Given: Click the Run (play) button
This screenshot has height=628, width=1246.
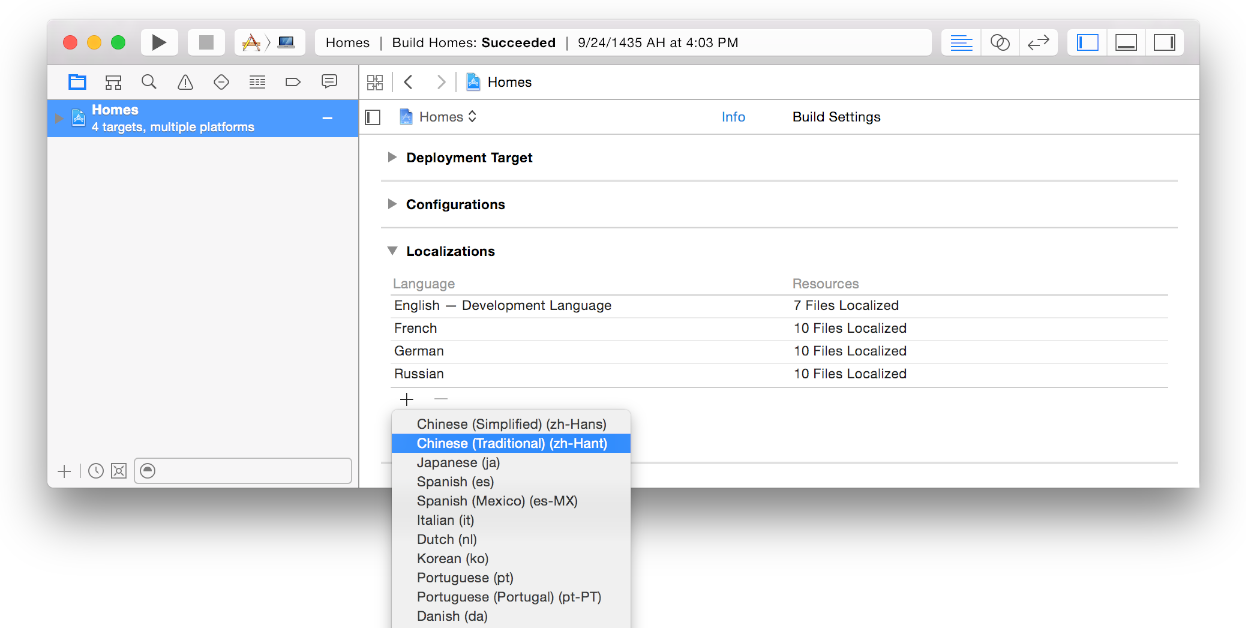Looking at the screenshot, I should click(x=159, y=42).
